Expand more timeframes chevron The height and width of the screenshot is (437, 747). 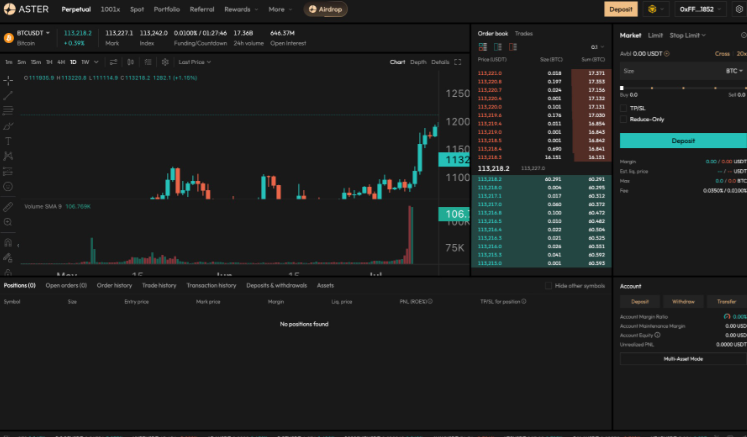97,62
